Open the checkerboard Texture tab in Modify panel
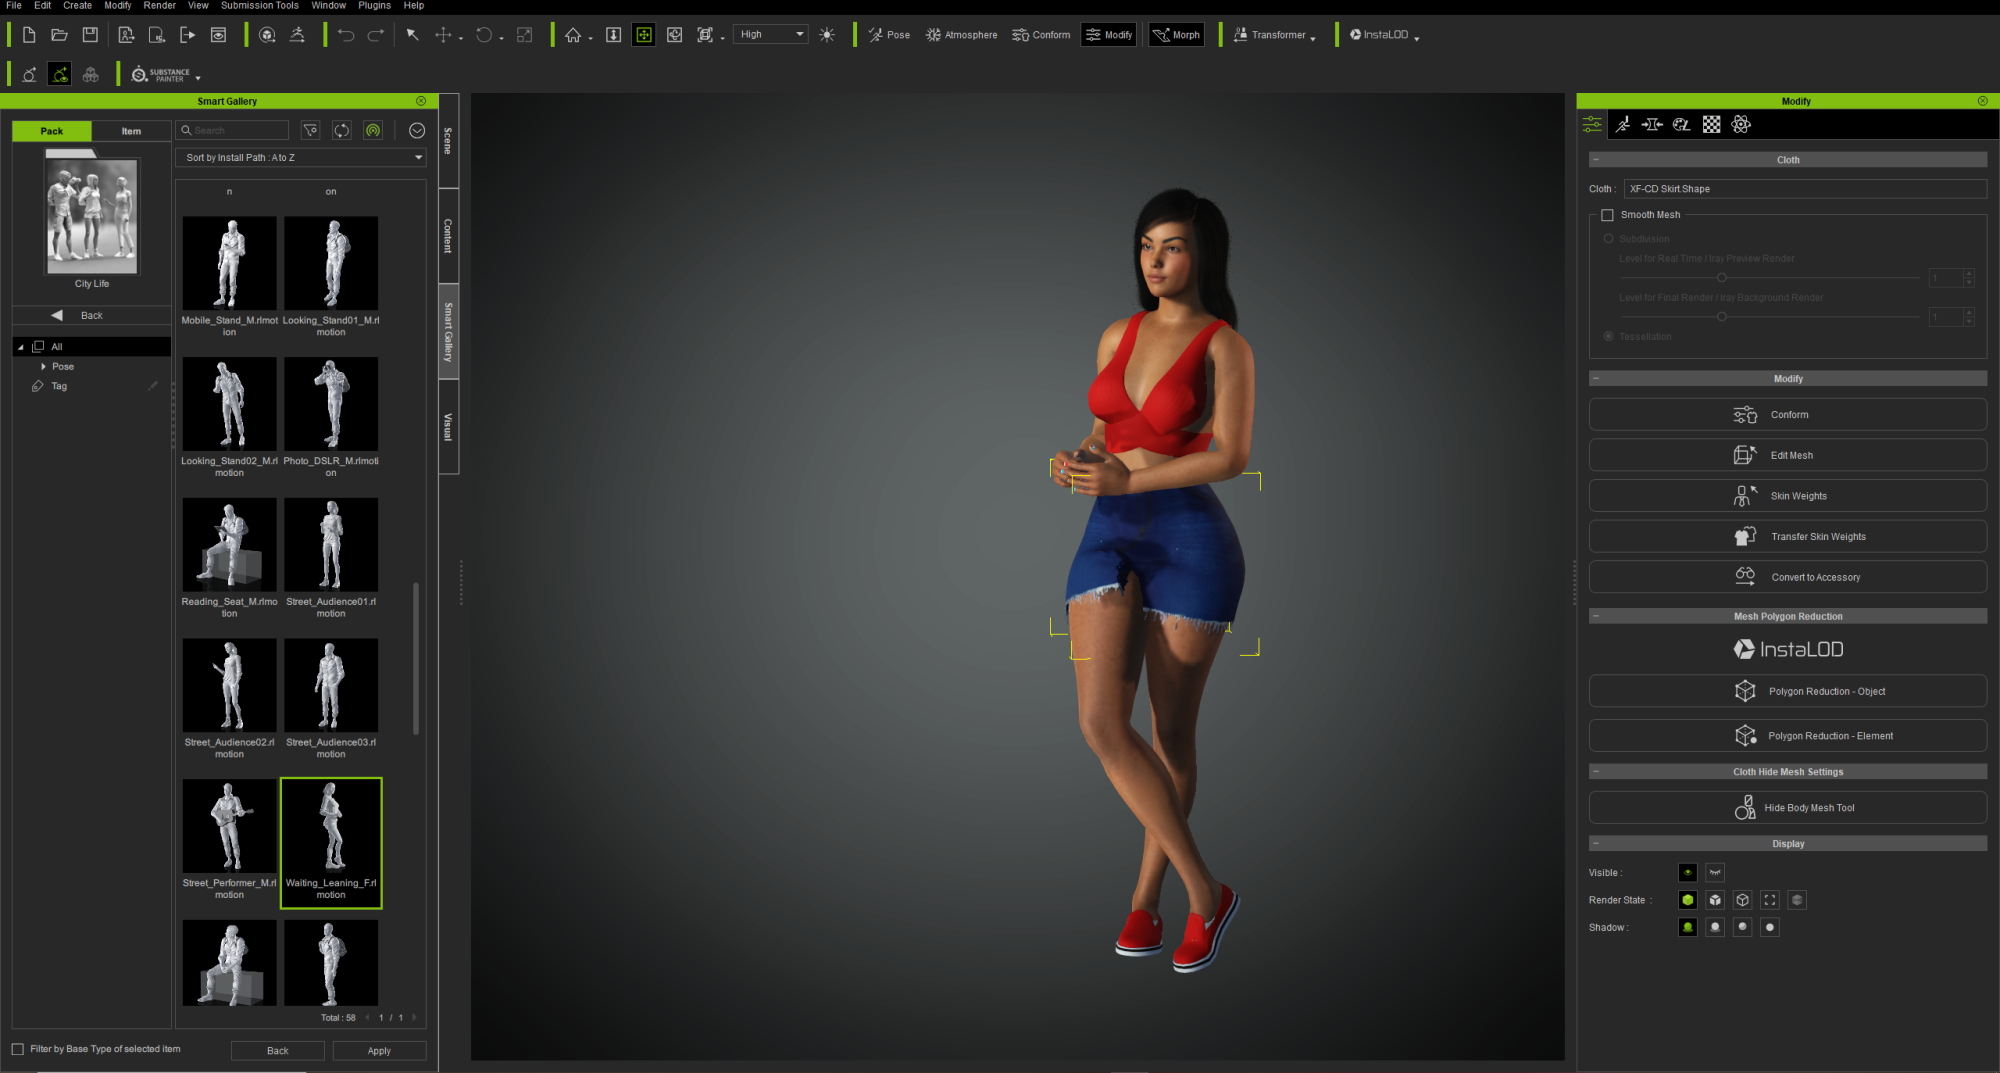This screenshot has width=2000, height=1073. (1712, 124)
